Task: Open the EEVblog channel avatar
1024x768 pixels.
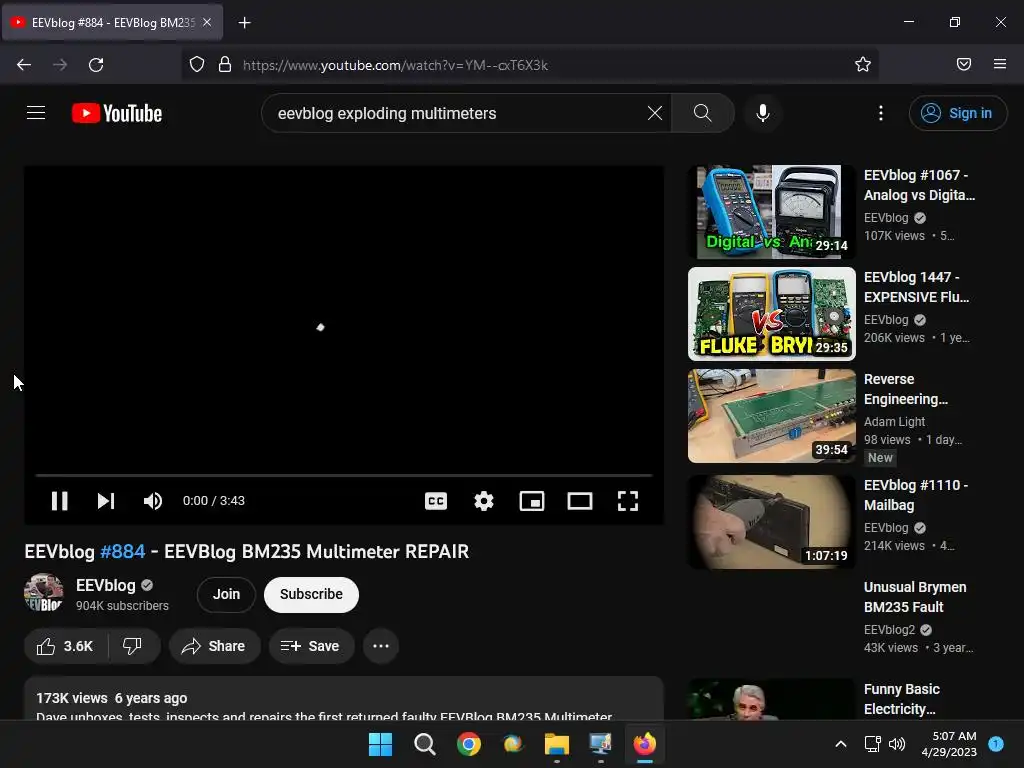Action: [44, 593]
